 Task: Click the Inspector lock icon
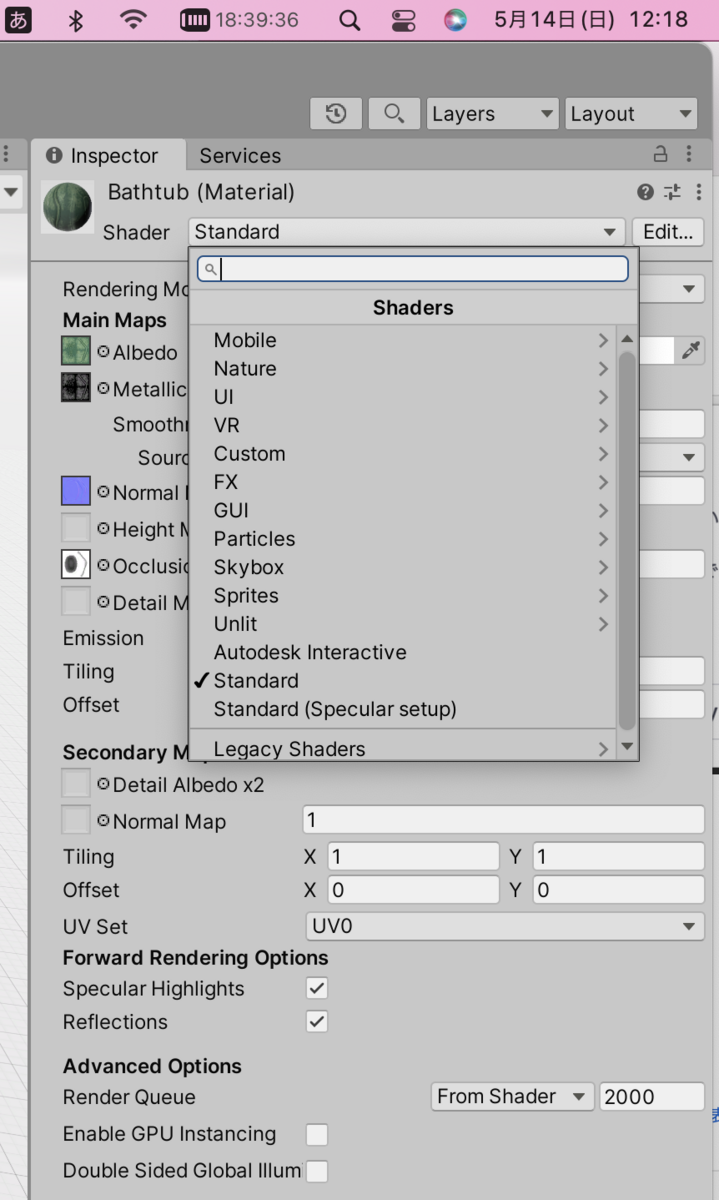[x=660, y=154]
